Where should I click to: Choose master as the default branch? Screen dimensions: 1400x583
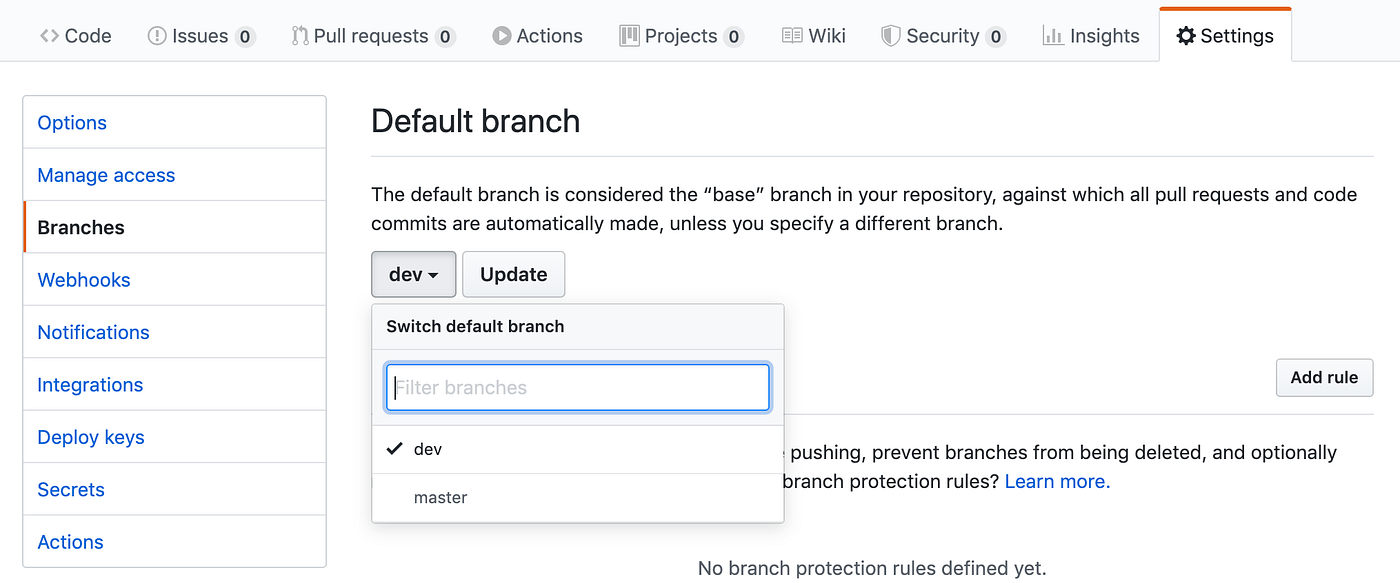pos(578,497)
